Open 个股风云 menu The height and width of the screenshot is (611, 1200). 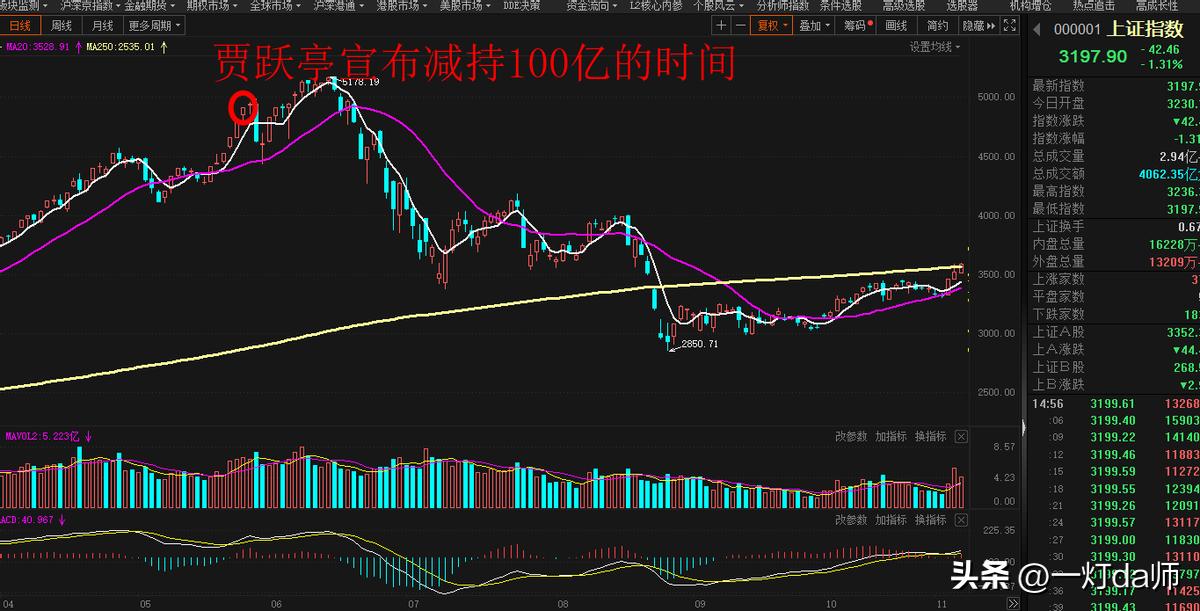(720, 5)
